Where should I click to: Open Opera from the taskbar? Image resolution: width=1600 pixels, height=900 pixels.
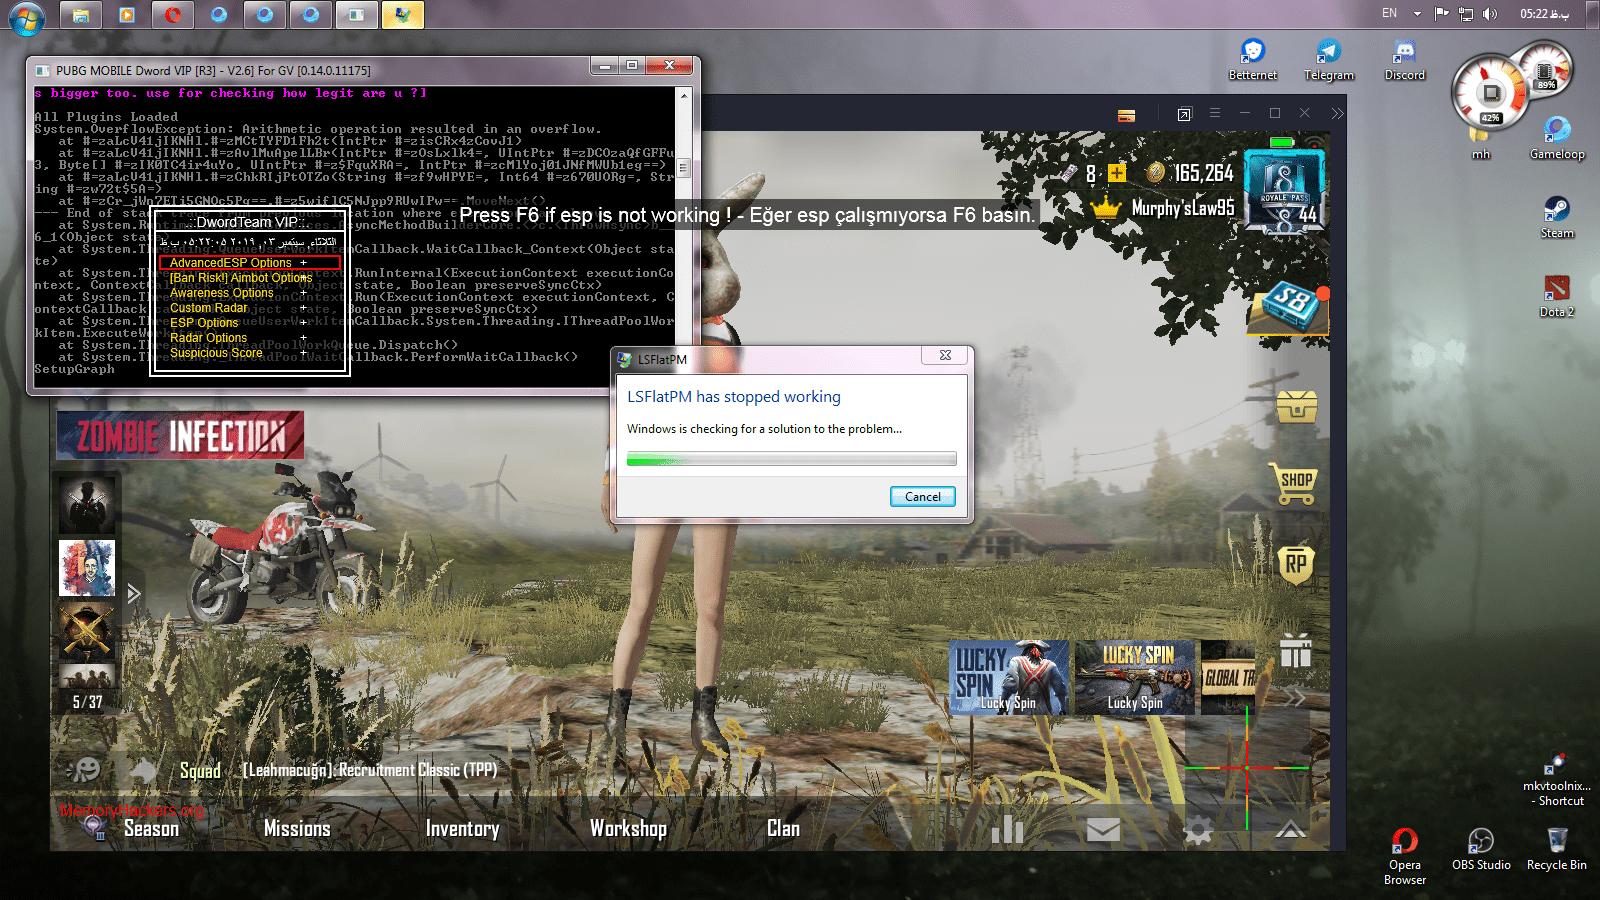pos(173,15)
